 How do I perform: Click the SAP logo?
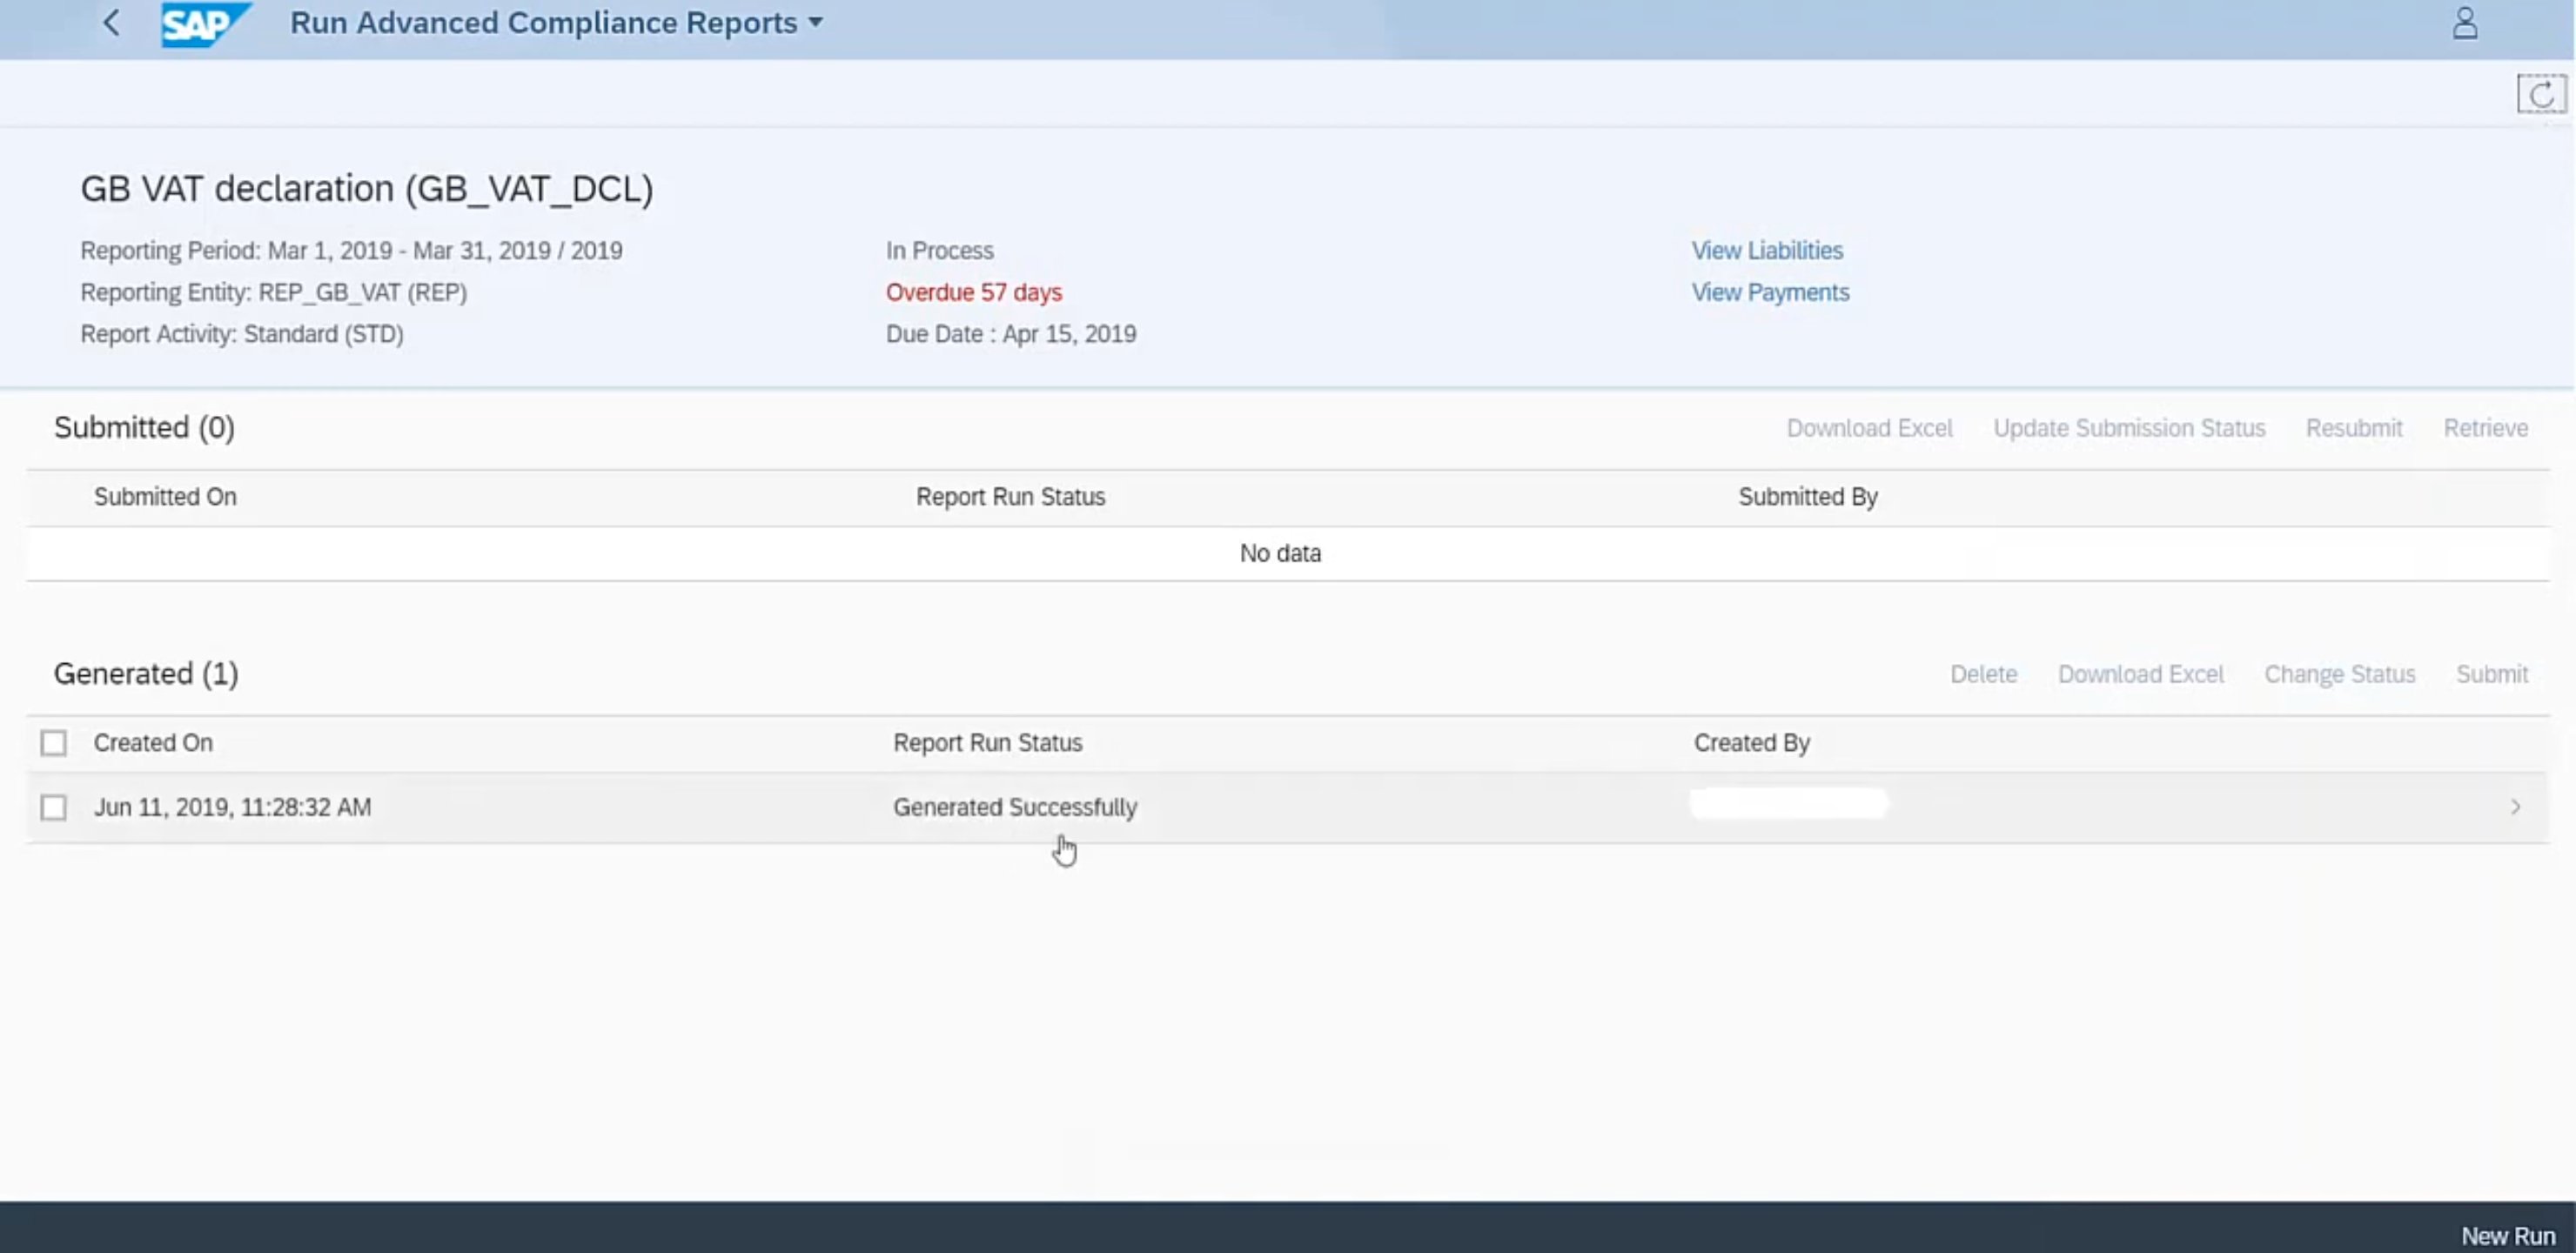pos(205,24)
